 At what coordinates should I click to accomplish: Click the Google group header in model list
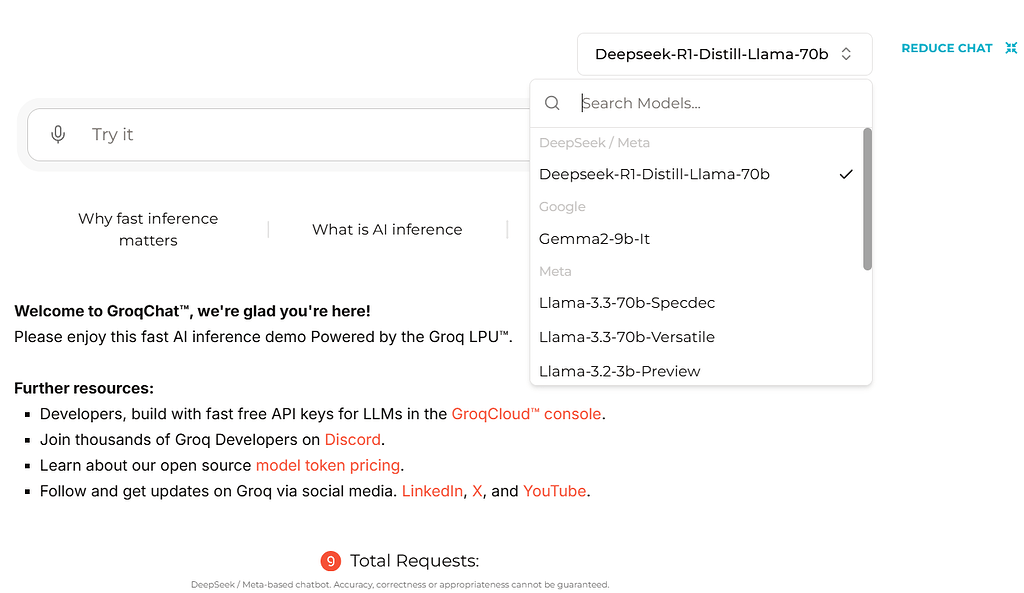(x=562, y=207)
